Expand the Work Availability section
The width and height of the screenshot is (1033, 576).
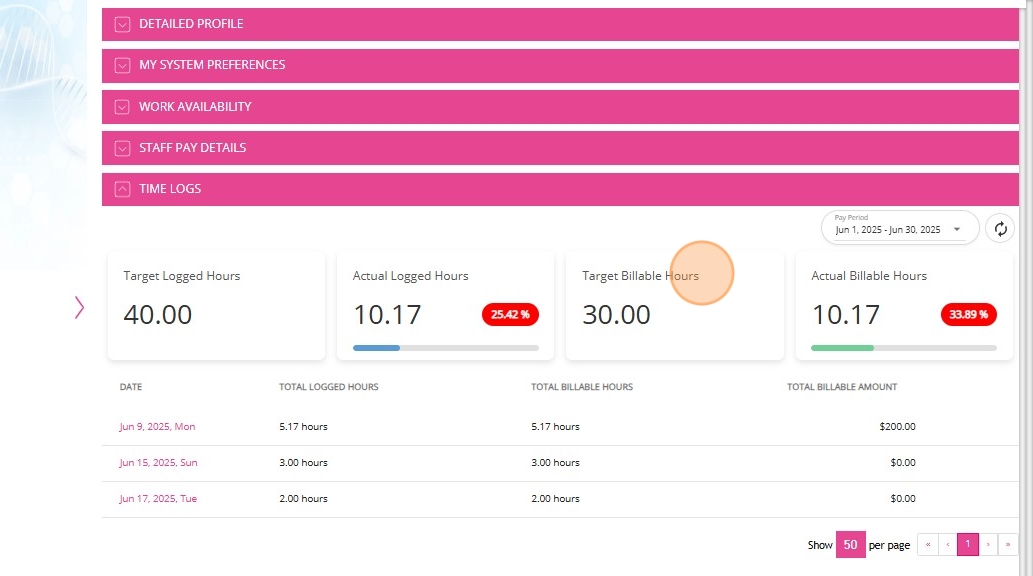[560, 107]
